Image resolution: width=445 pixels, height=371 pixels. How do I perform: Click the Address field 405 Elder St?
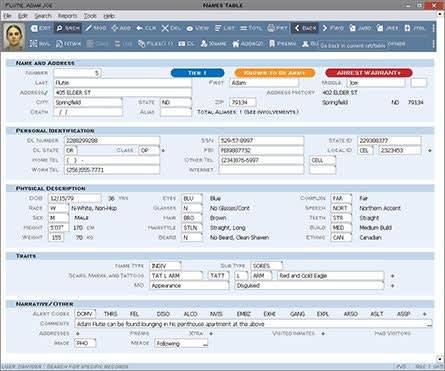(x=122, y=92)
